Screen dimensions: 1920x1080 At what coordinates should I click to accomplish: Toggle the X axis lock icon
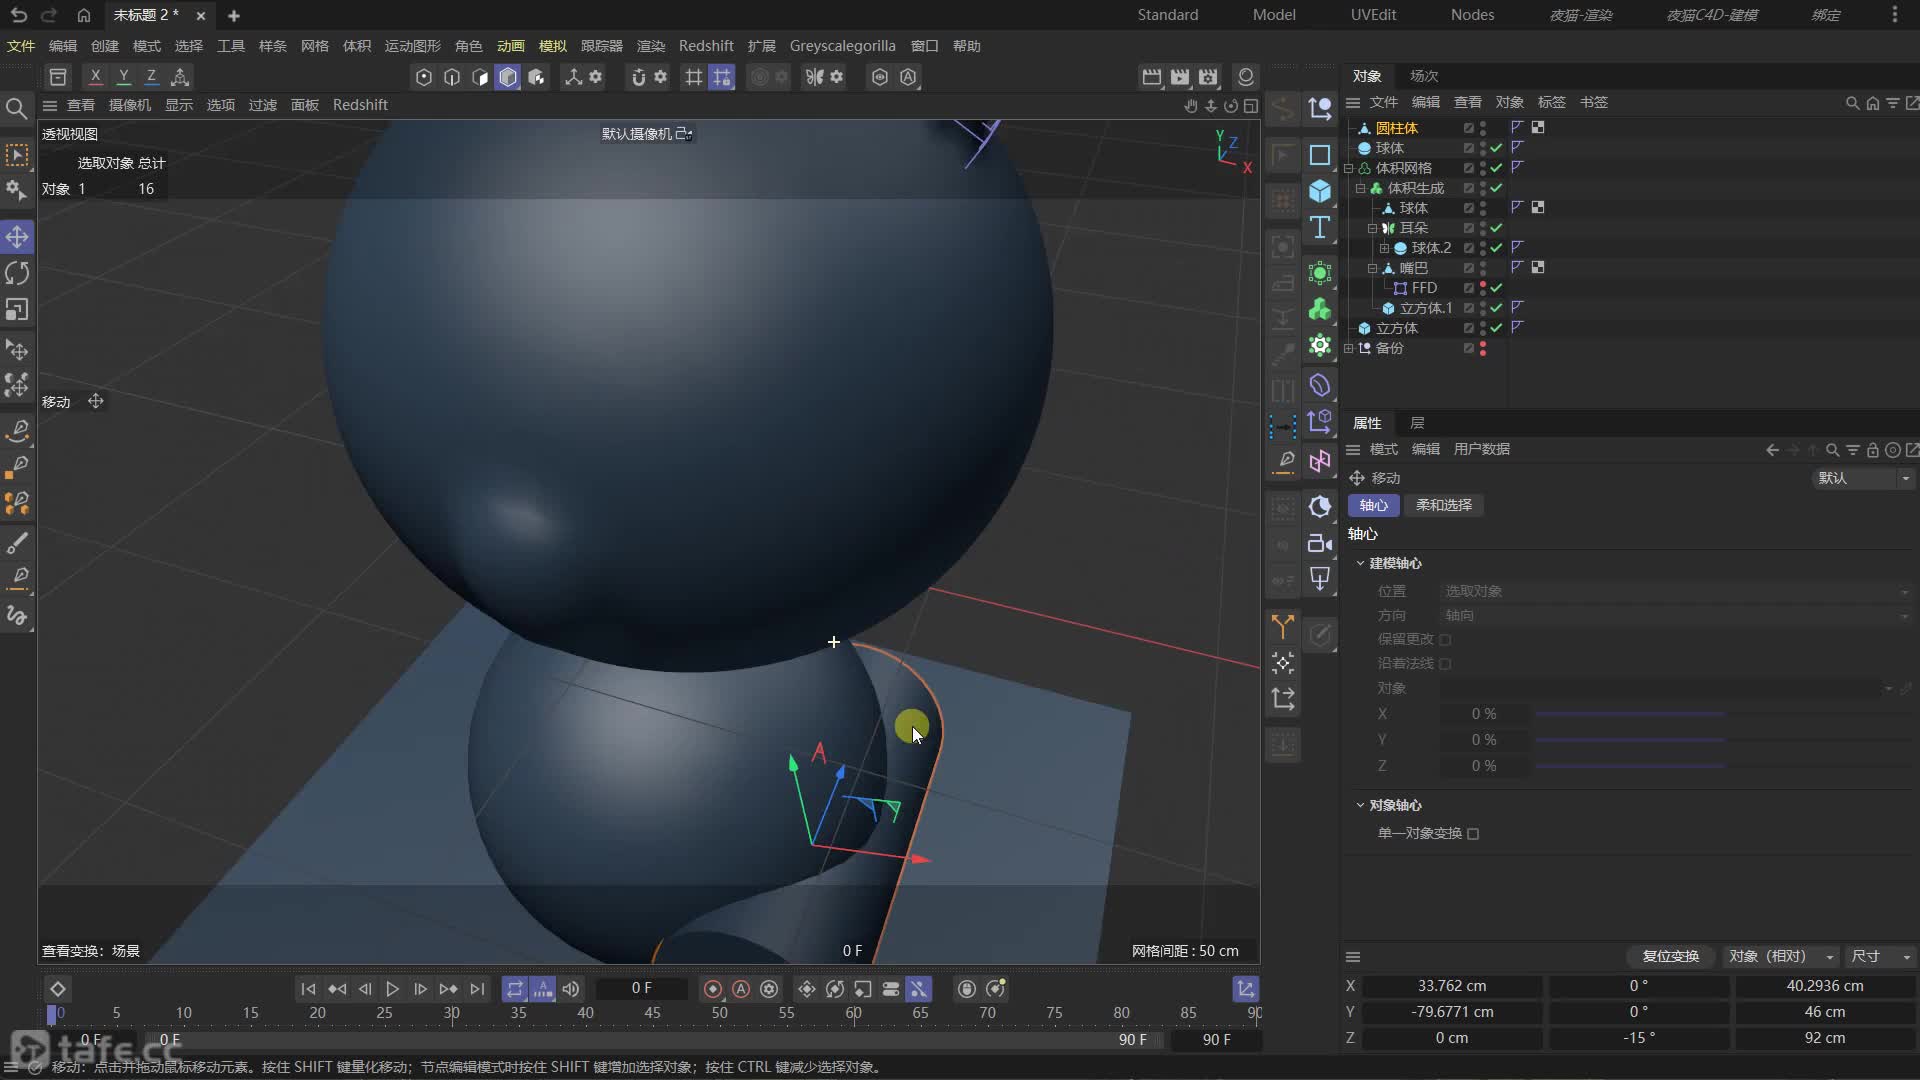95,76
